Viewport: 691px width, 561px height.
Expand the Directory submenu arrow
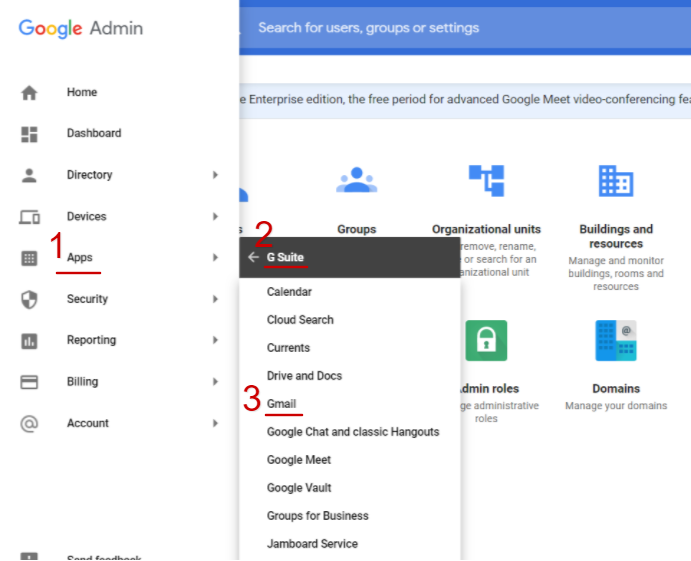pyautogui.click(x=215, y=175)
